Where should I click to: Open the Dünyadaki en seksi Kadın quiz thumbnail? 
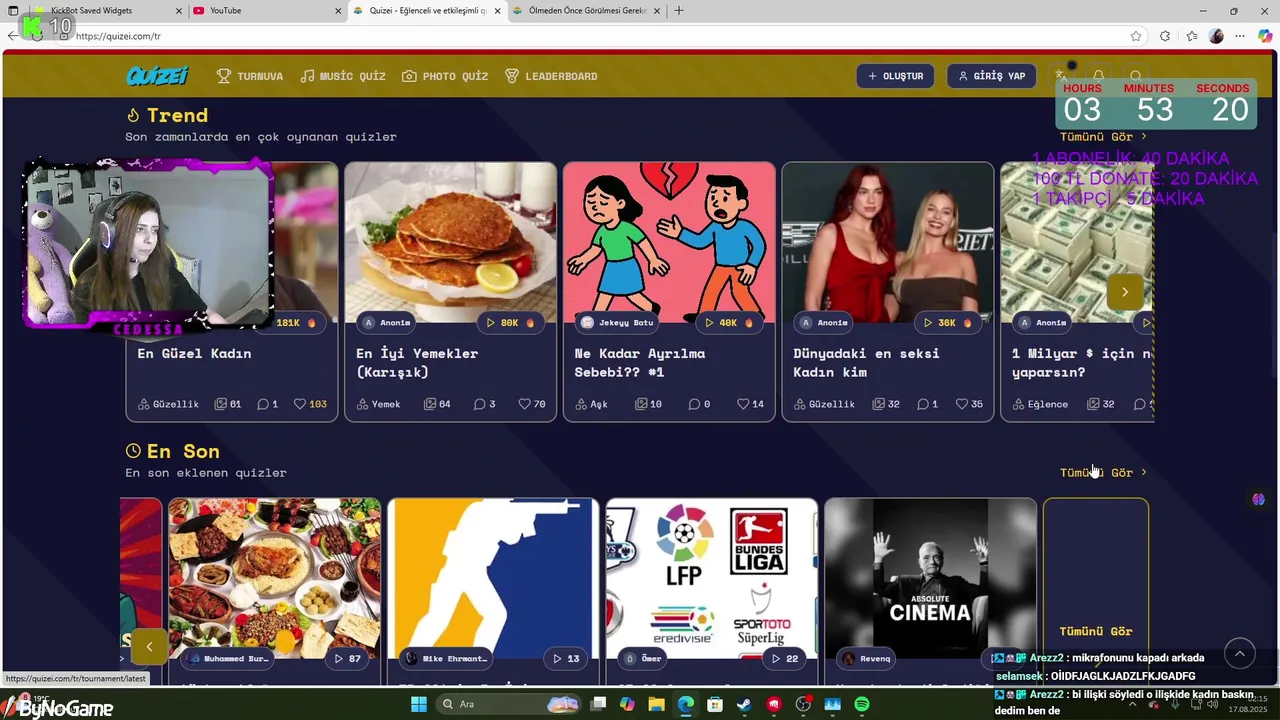(x=888, y=242)
